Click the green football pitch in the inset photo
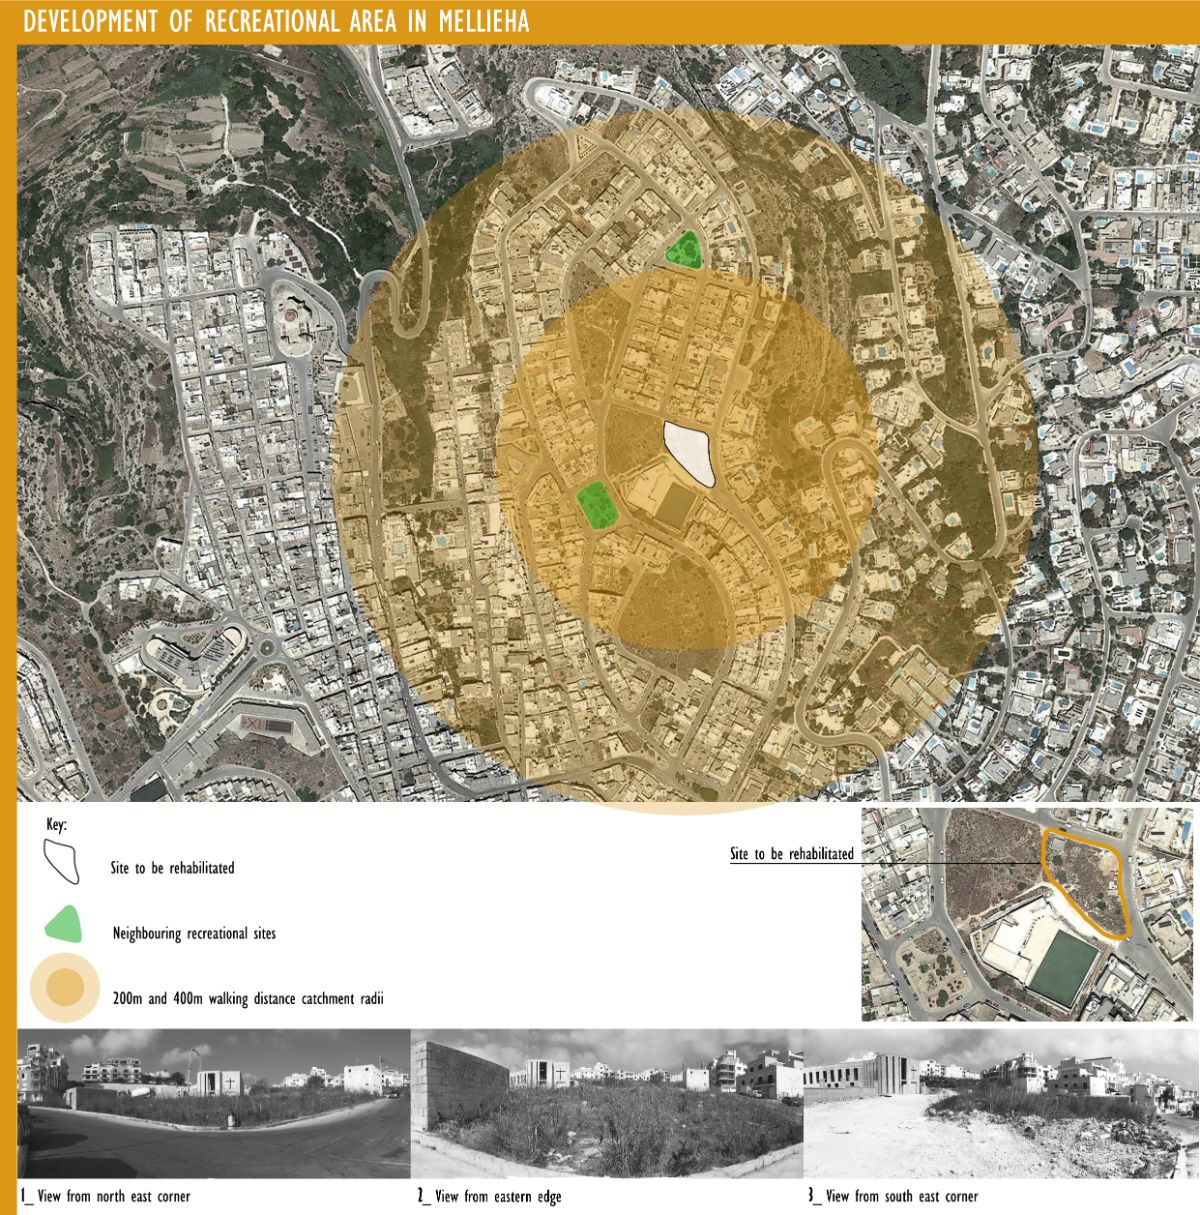 (1063, 967)
